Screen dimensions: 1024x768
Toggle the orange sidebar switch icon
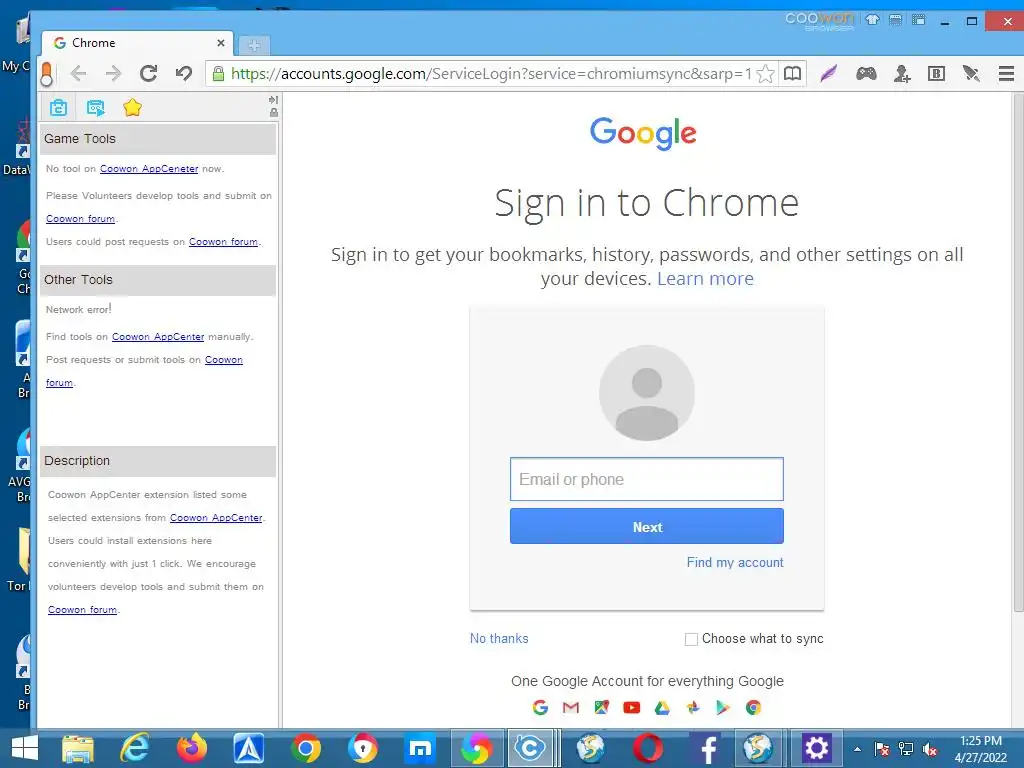pos(46,74)
